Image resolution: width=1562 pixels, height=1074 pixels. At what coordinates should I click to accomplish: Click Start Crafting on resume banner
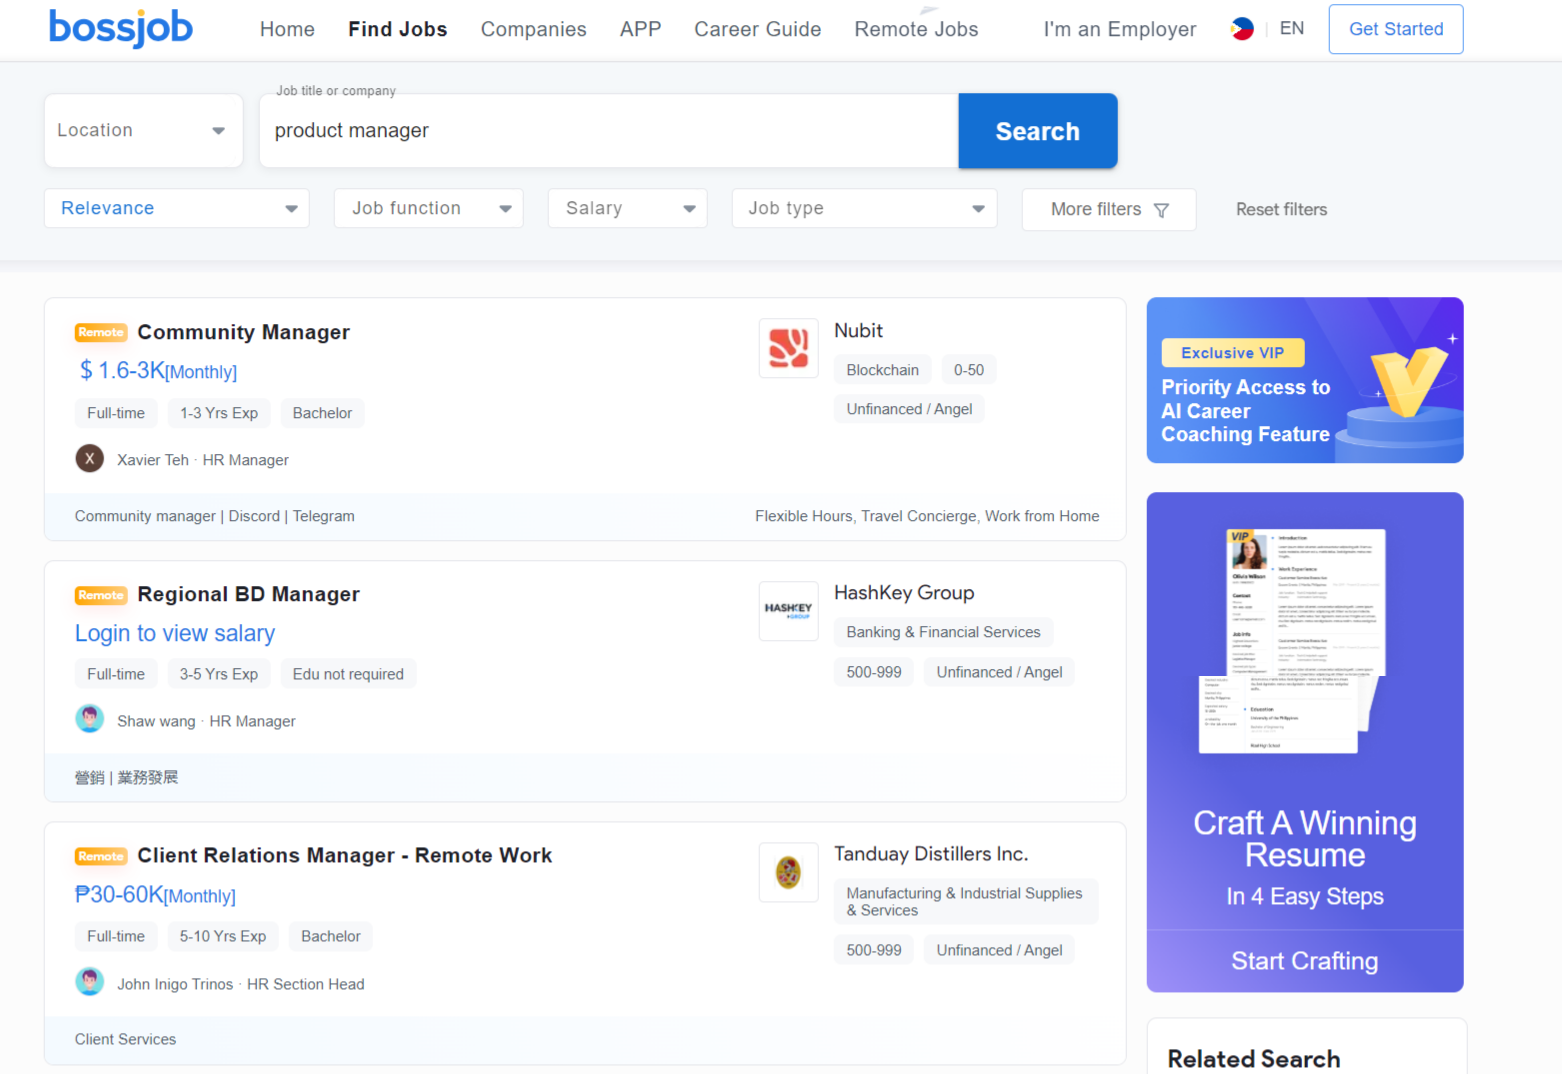coord(1304,961)
